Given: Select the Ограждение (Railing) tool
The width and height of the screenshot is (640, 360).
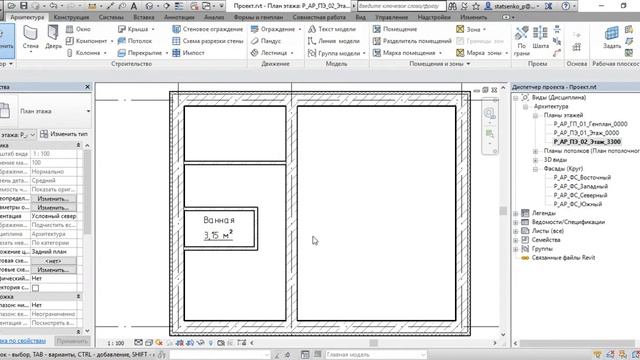Looking at the screenshot, I should (273, 29).
